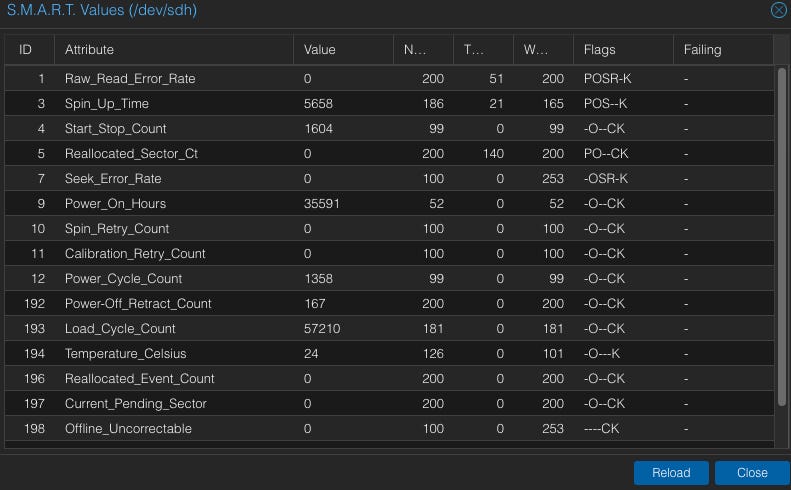Viewport: 791px width, 490px height.
Task: Click the Reload button
Action: (671, 473)
